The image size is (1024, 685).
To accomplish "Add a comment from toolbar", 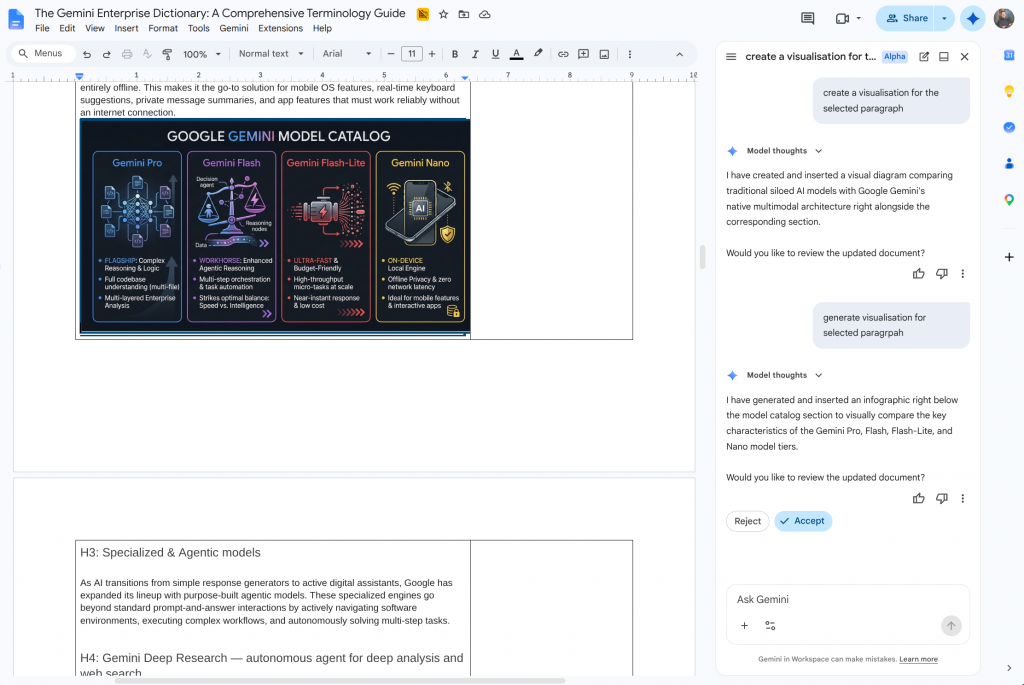I will pyautogui.click(x=583, y=54).
